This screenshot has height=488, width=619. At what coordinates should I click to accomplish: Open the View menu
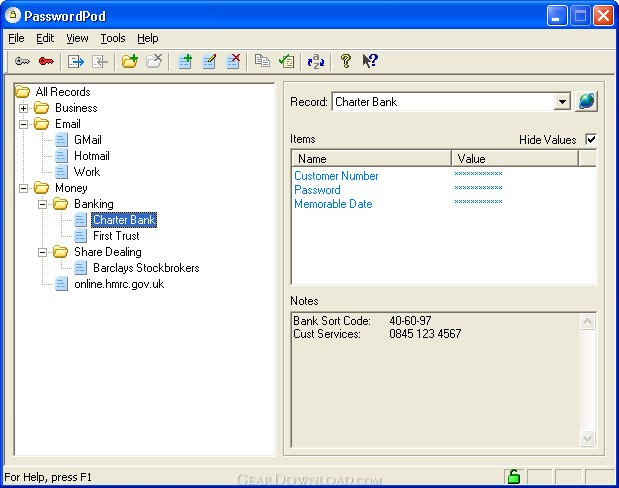point(77,38)
